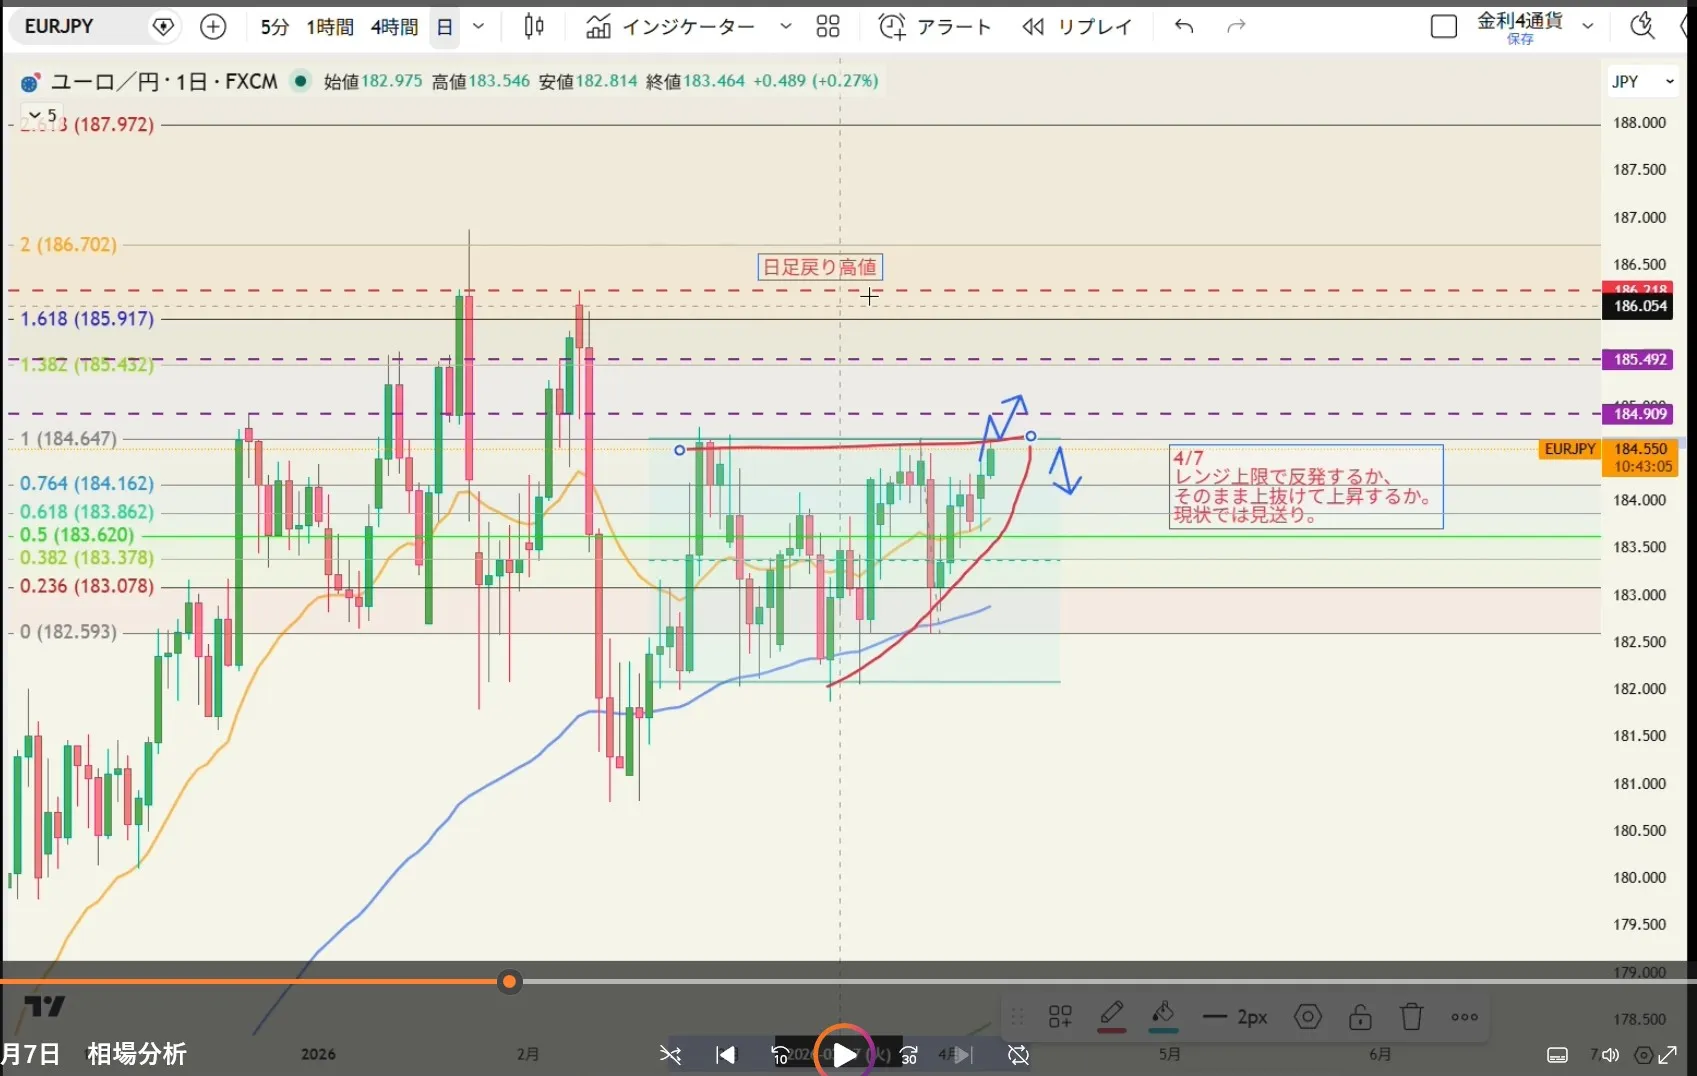Screen dimensions: 1697x1076
Task: Switch to the 5分 timeframe
Action: click(x=274, y=27)
